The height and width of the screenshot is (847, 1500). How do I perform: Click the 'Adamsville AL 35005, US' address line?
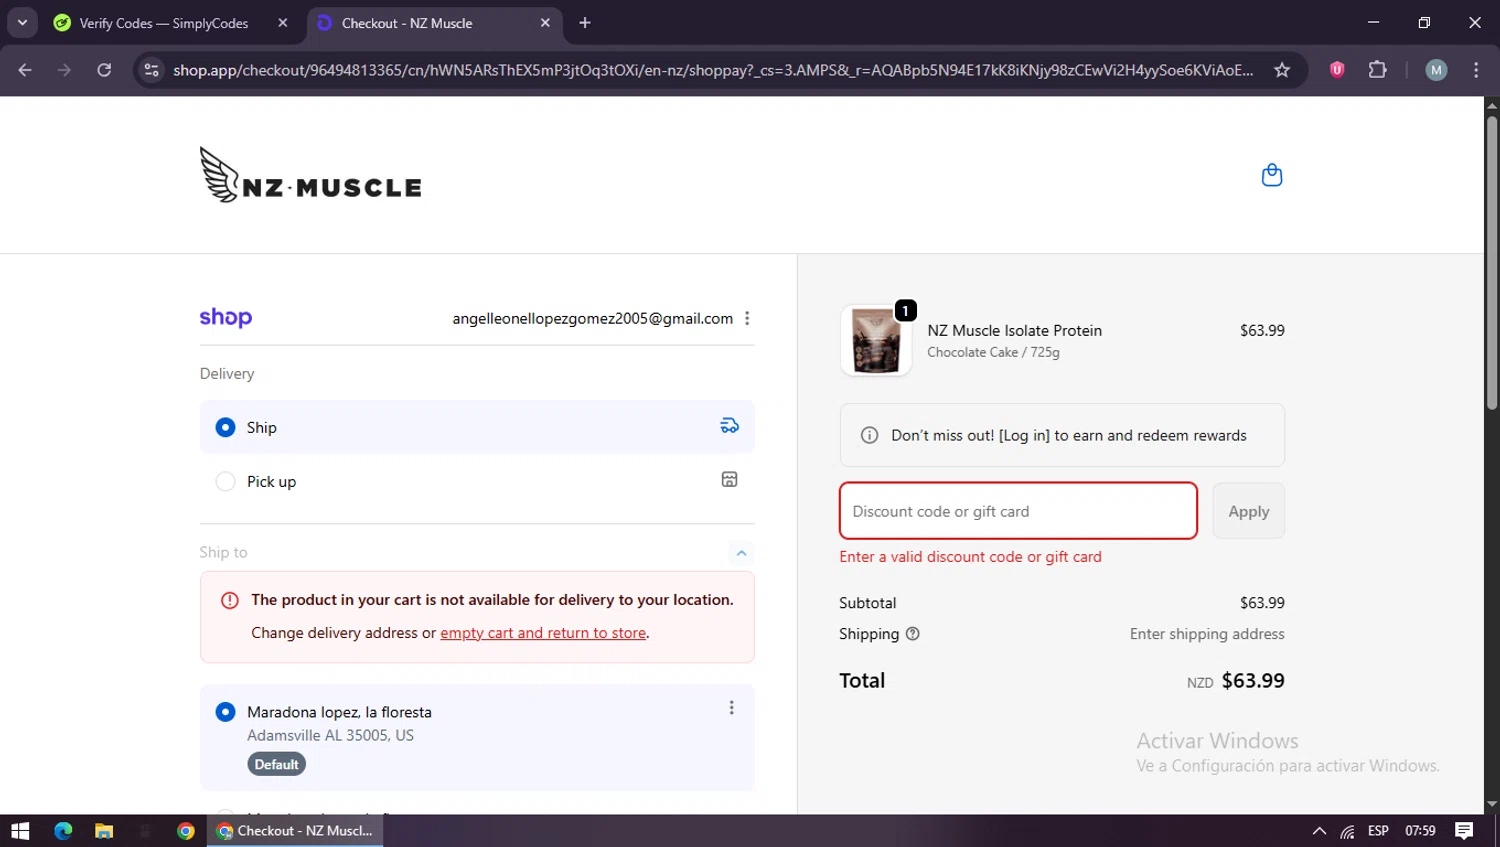click(330, 735)
